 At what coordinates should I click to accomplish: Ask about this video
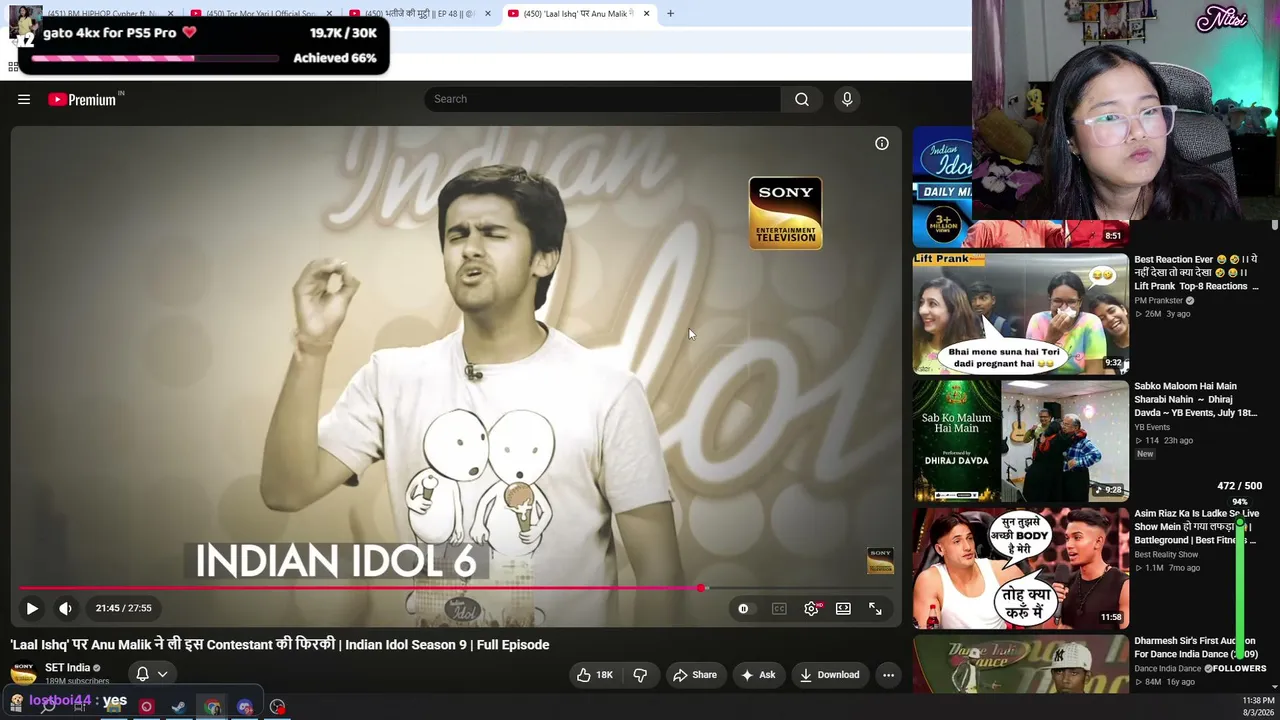[757, 675]
